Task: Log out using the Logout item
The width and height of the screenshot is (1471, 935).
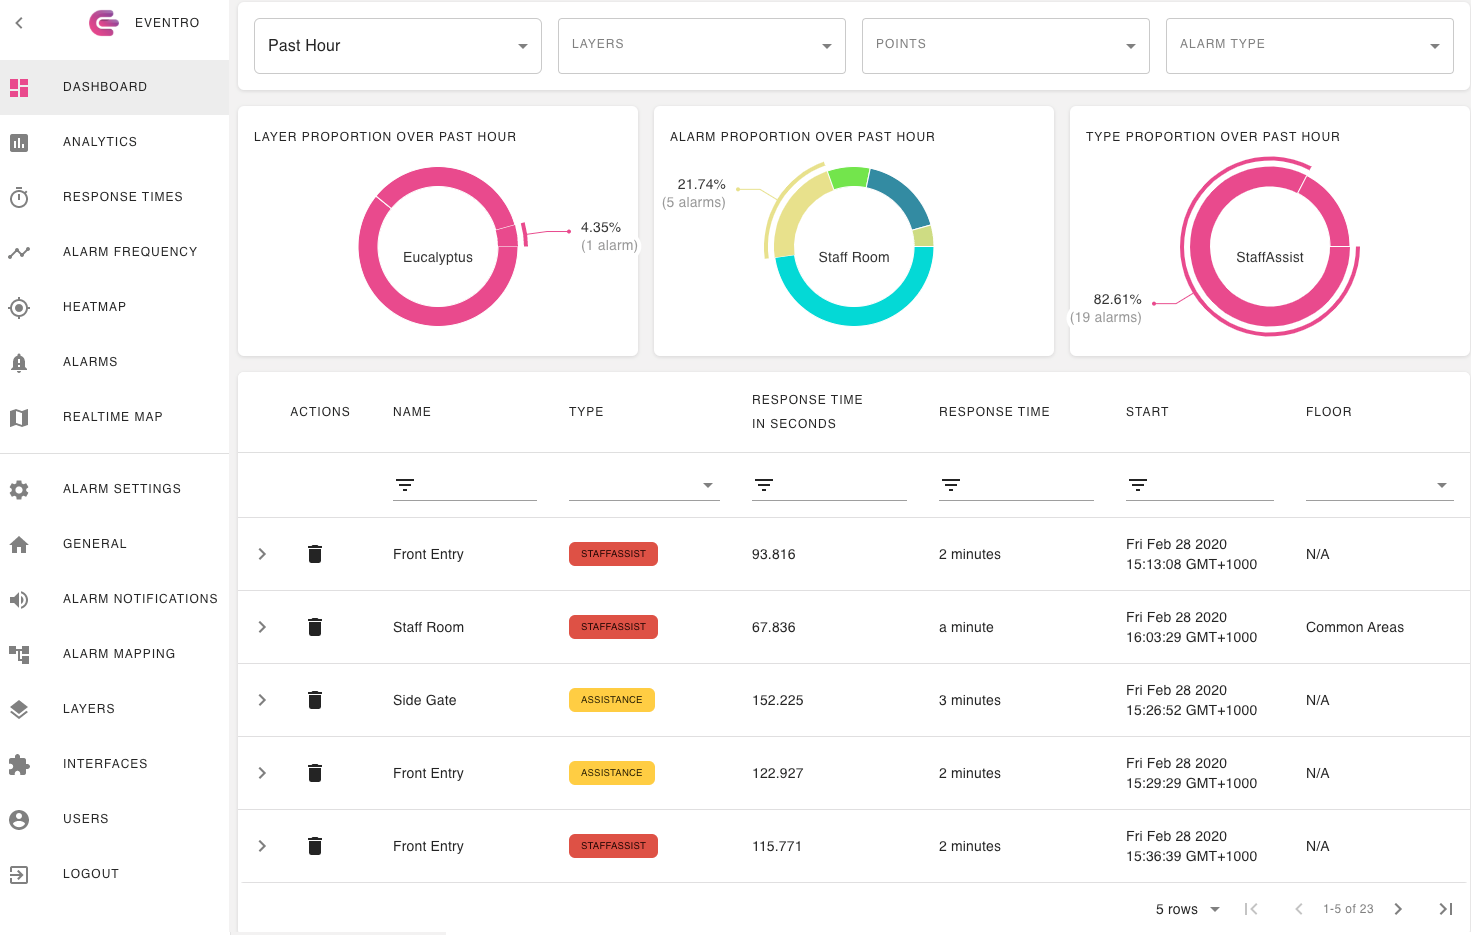Action: [115, 874]
